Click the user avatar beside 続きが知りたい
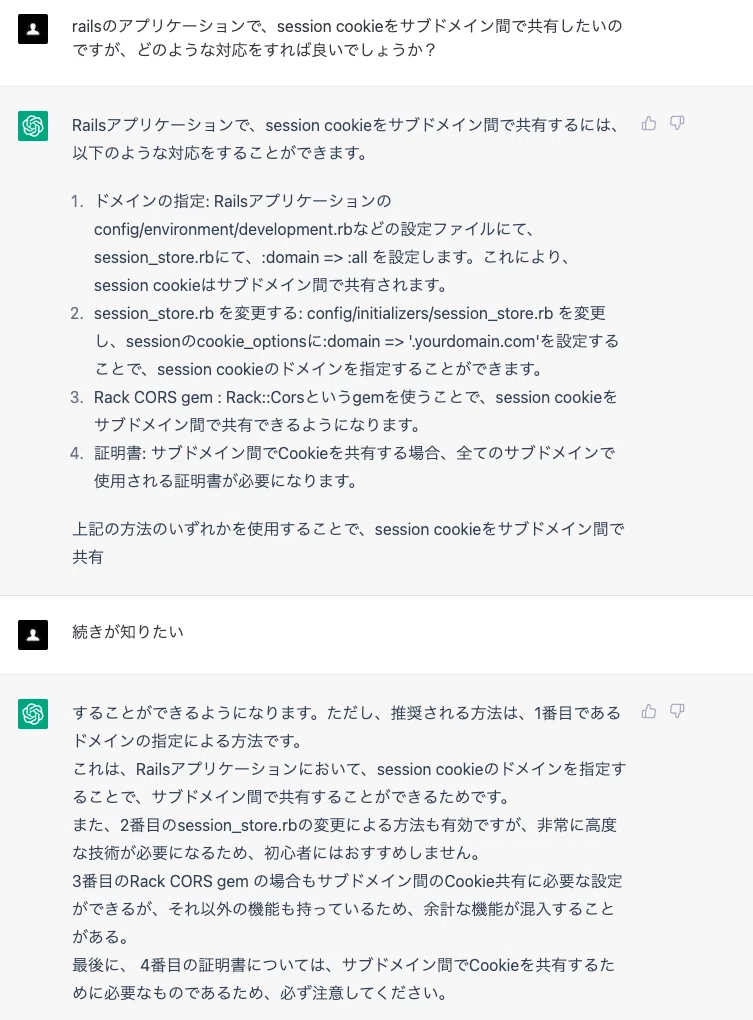Image resolution: width=753 pixels, height=1020 pixels. click(x=33, y=635)
